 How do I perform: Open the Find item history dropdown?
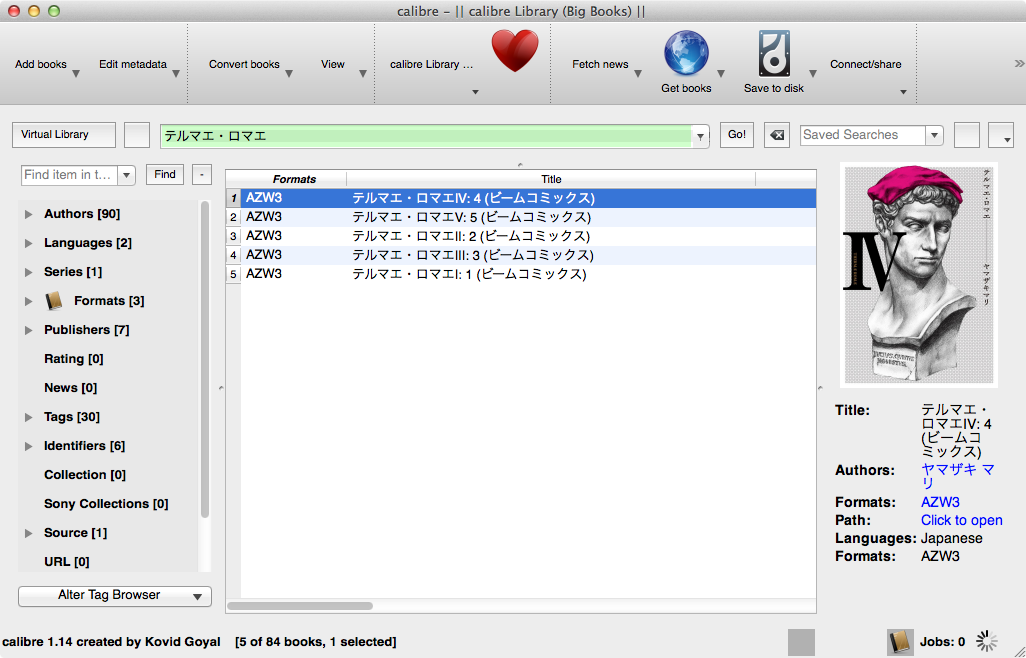[x=126, y=175]
